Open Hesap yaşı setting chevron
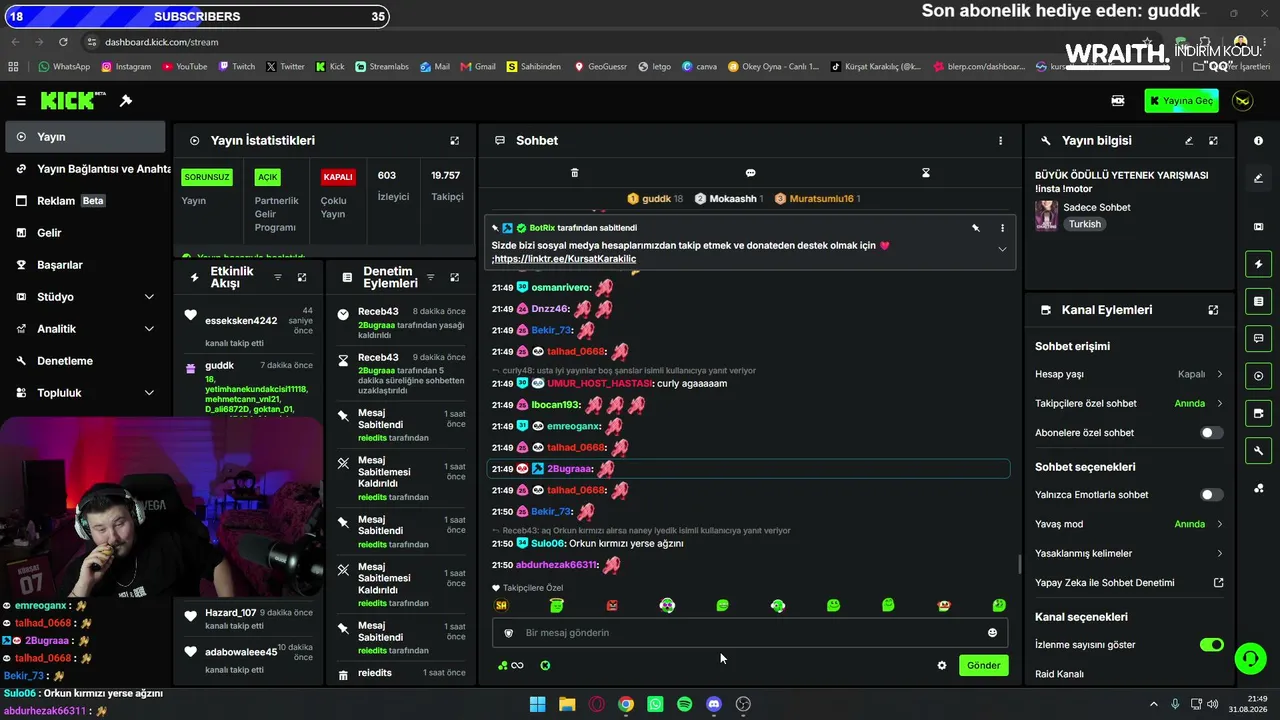 pos(1220,374)
